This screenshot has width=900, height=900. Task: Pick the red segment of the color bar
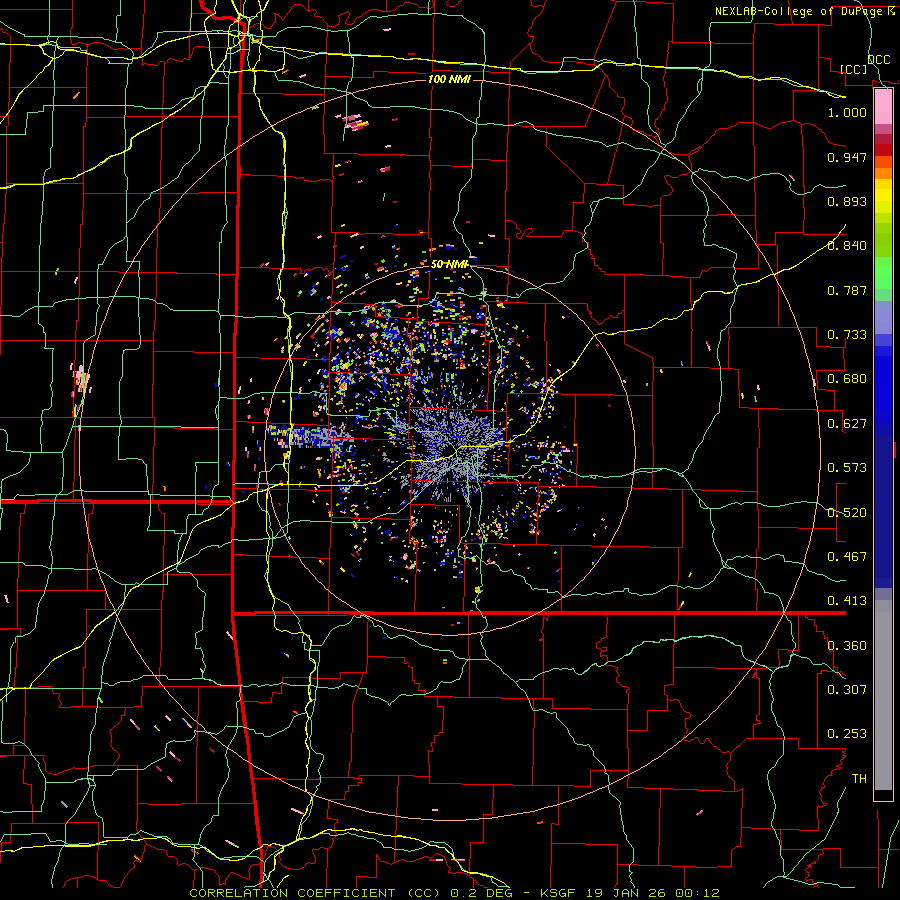[x=883, y=150]
